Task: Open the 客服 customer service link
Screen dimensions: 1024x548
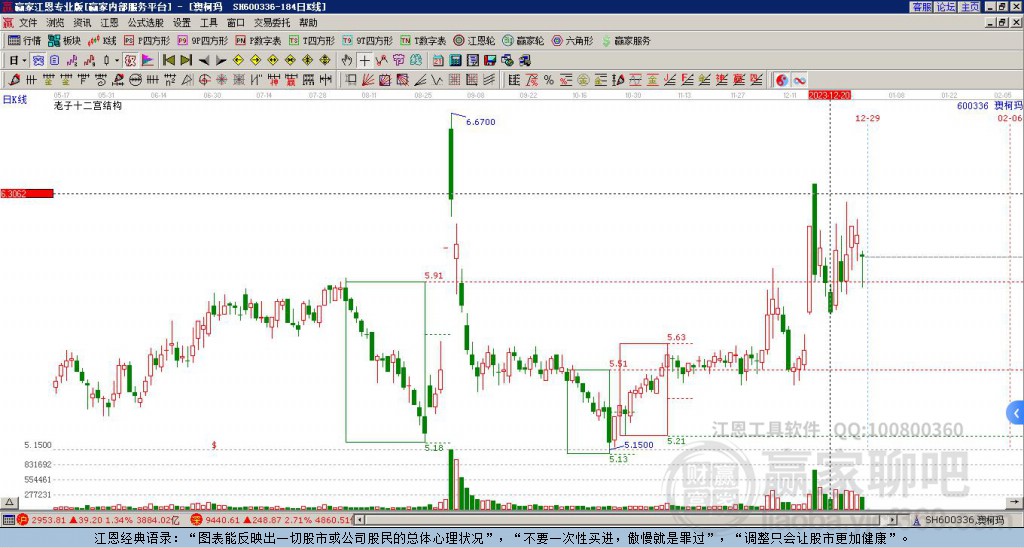Action: (921, 7)
